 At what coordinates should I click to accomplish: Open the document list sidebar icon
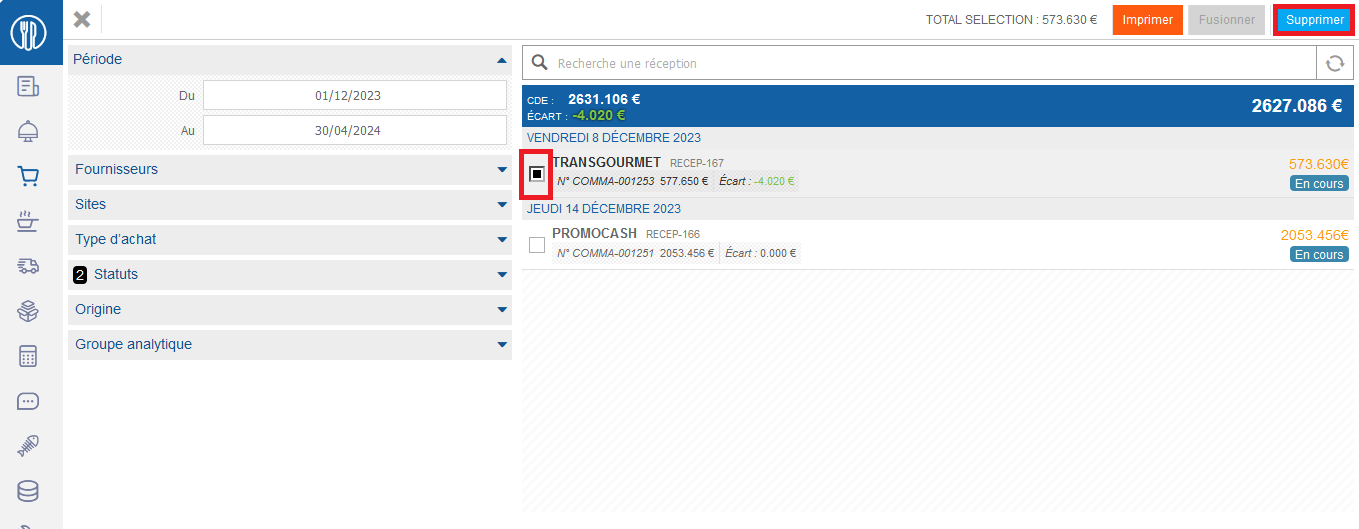tap(28, 86)
